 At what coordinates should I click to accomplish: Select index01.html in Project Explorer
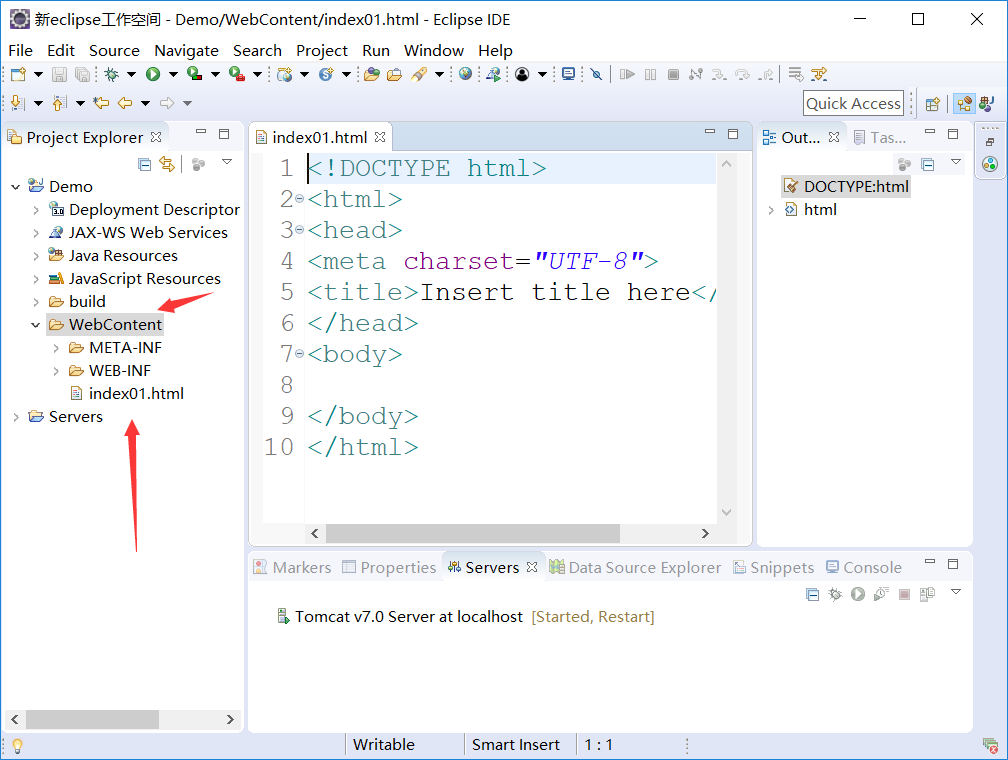pyautogui.click(x=127, y=394)
